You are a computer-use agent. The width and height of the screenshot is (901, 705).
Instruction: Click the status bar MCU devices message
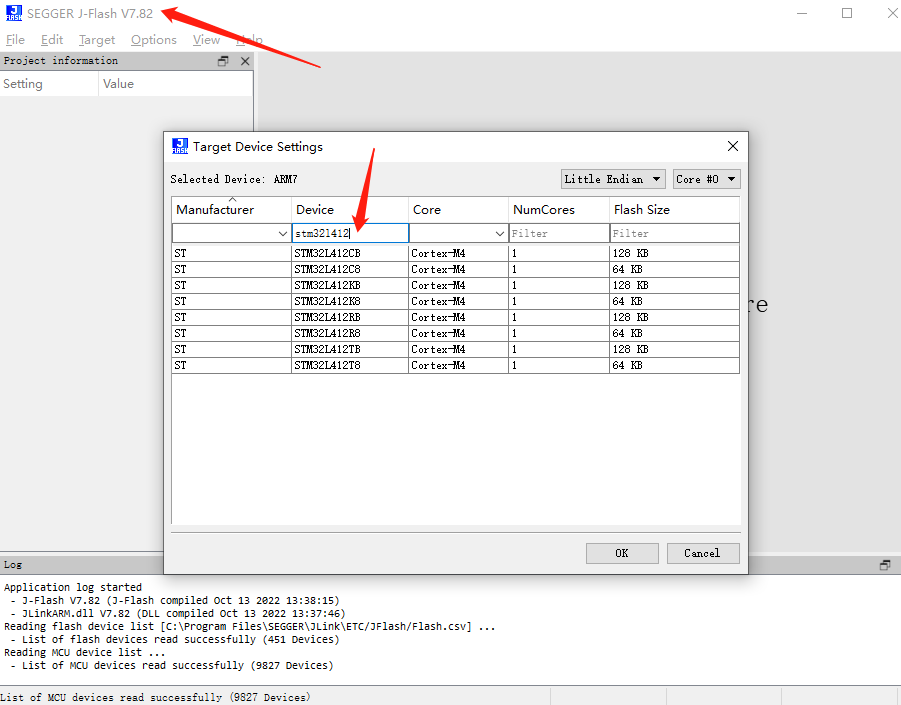[x=155, y=698]
